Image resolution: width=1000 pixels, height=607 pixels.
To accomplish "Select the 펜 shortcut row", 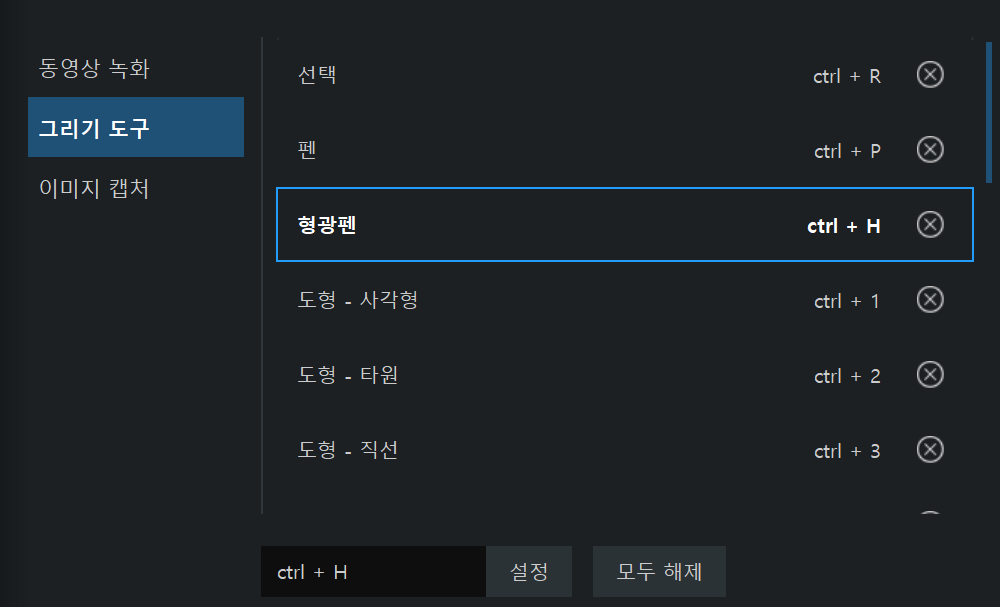I will coord(625,150).
